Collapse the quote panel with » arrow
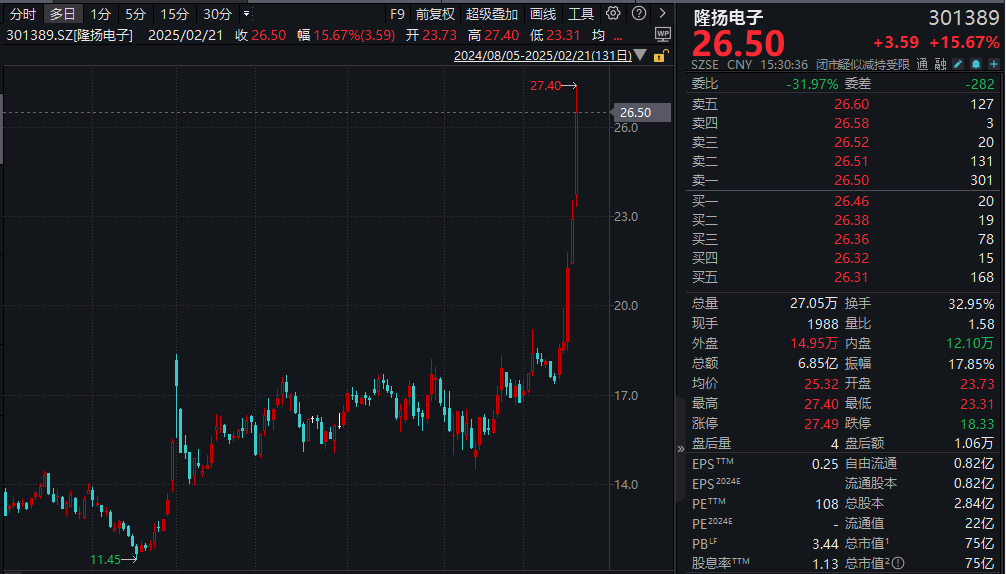The height and width of the screenshot is (574, 1006). pyautogui.click(x=681, y=448)
